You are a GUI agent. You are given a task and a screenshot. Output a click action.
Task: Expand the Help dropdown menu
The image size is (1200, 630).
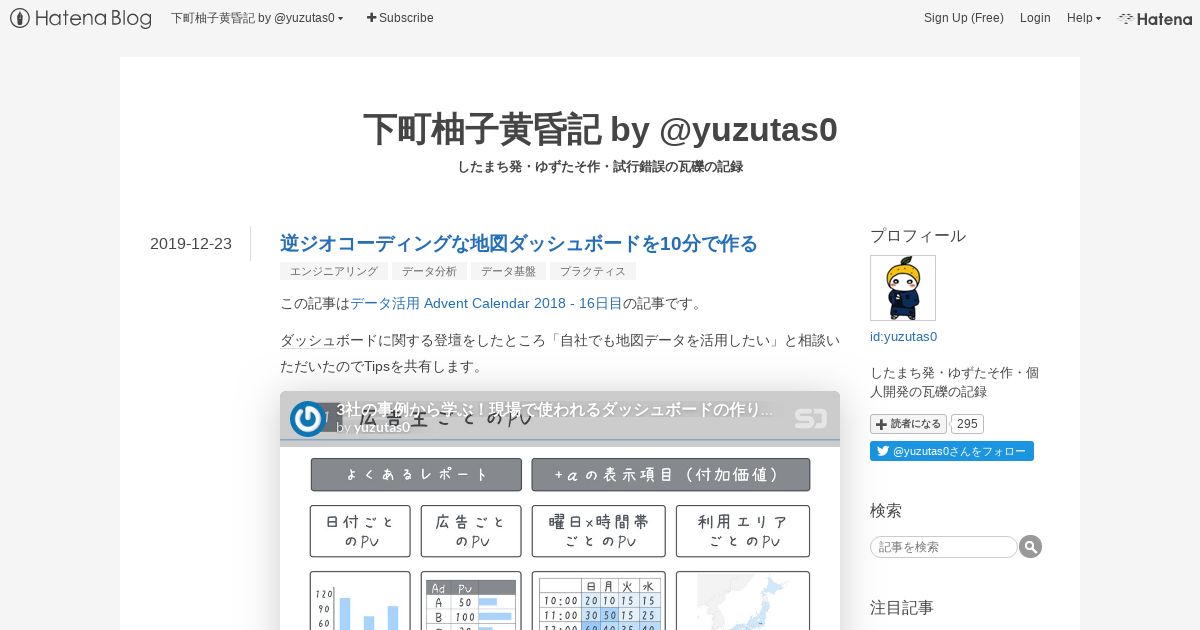1084,18
